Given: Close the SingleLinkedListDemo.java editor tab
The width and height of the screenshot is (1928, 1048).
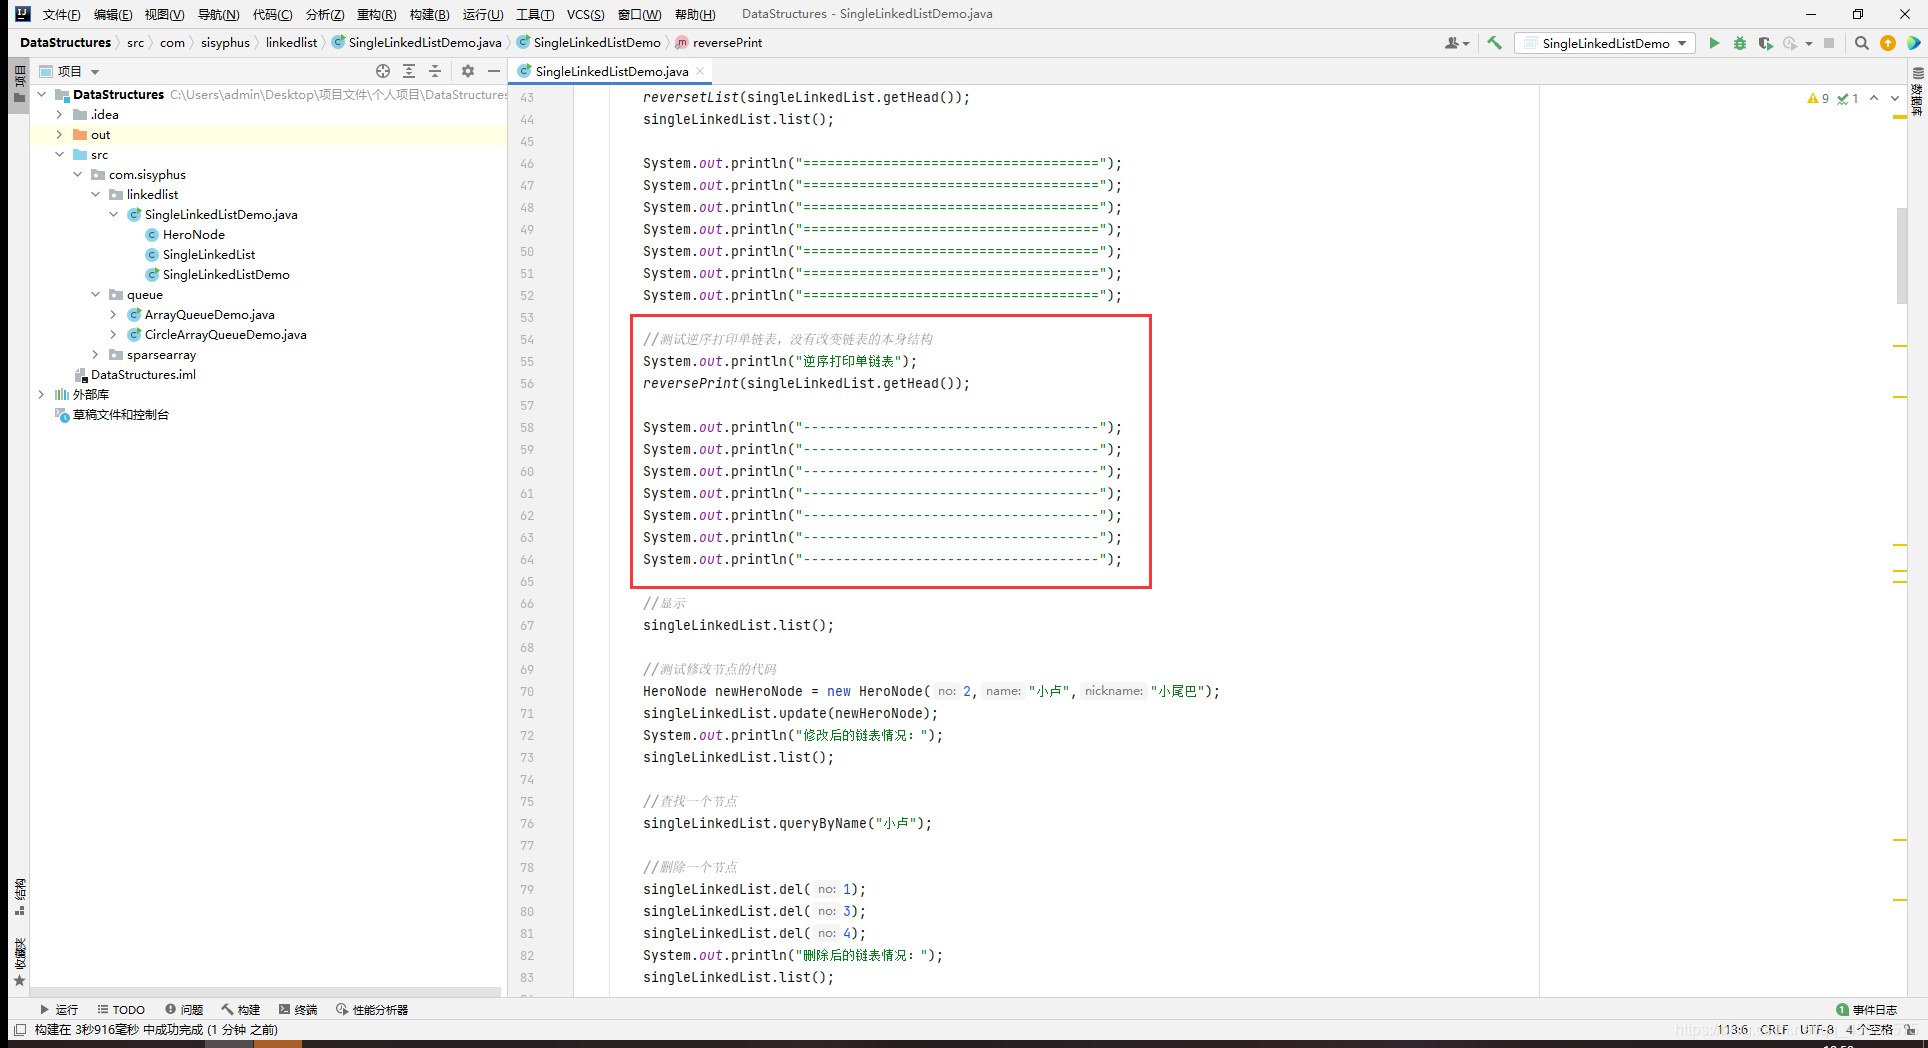Looking at the screenshot, I should [700, 71].
